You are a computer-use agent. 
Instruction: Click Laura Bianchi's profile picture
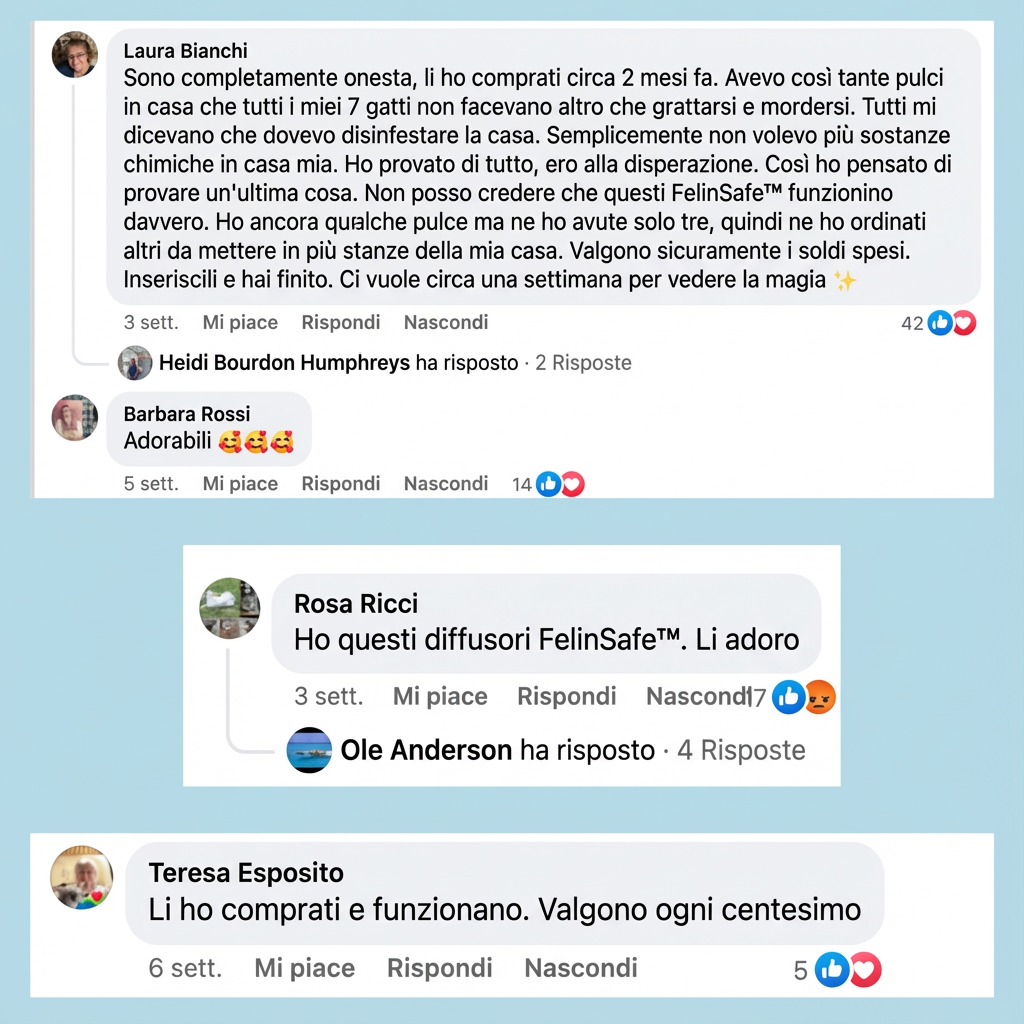coord(75,54)
